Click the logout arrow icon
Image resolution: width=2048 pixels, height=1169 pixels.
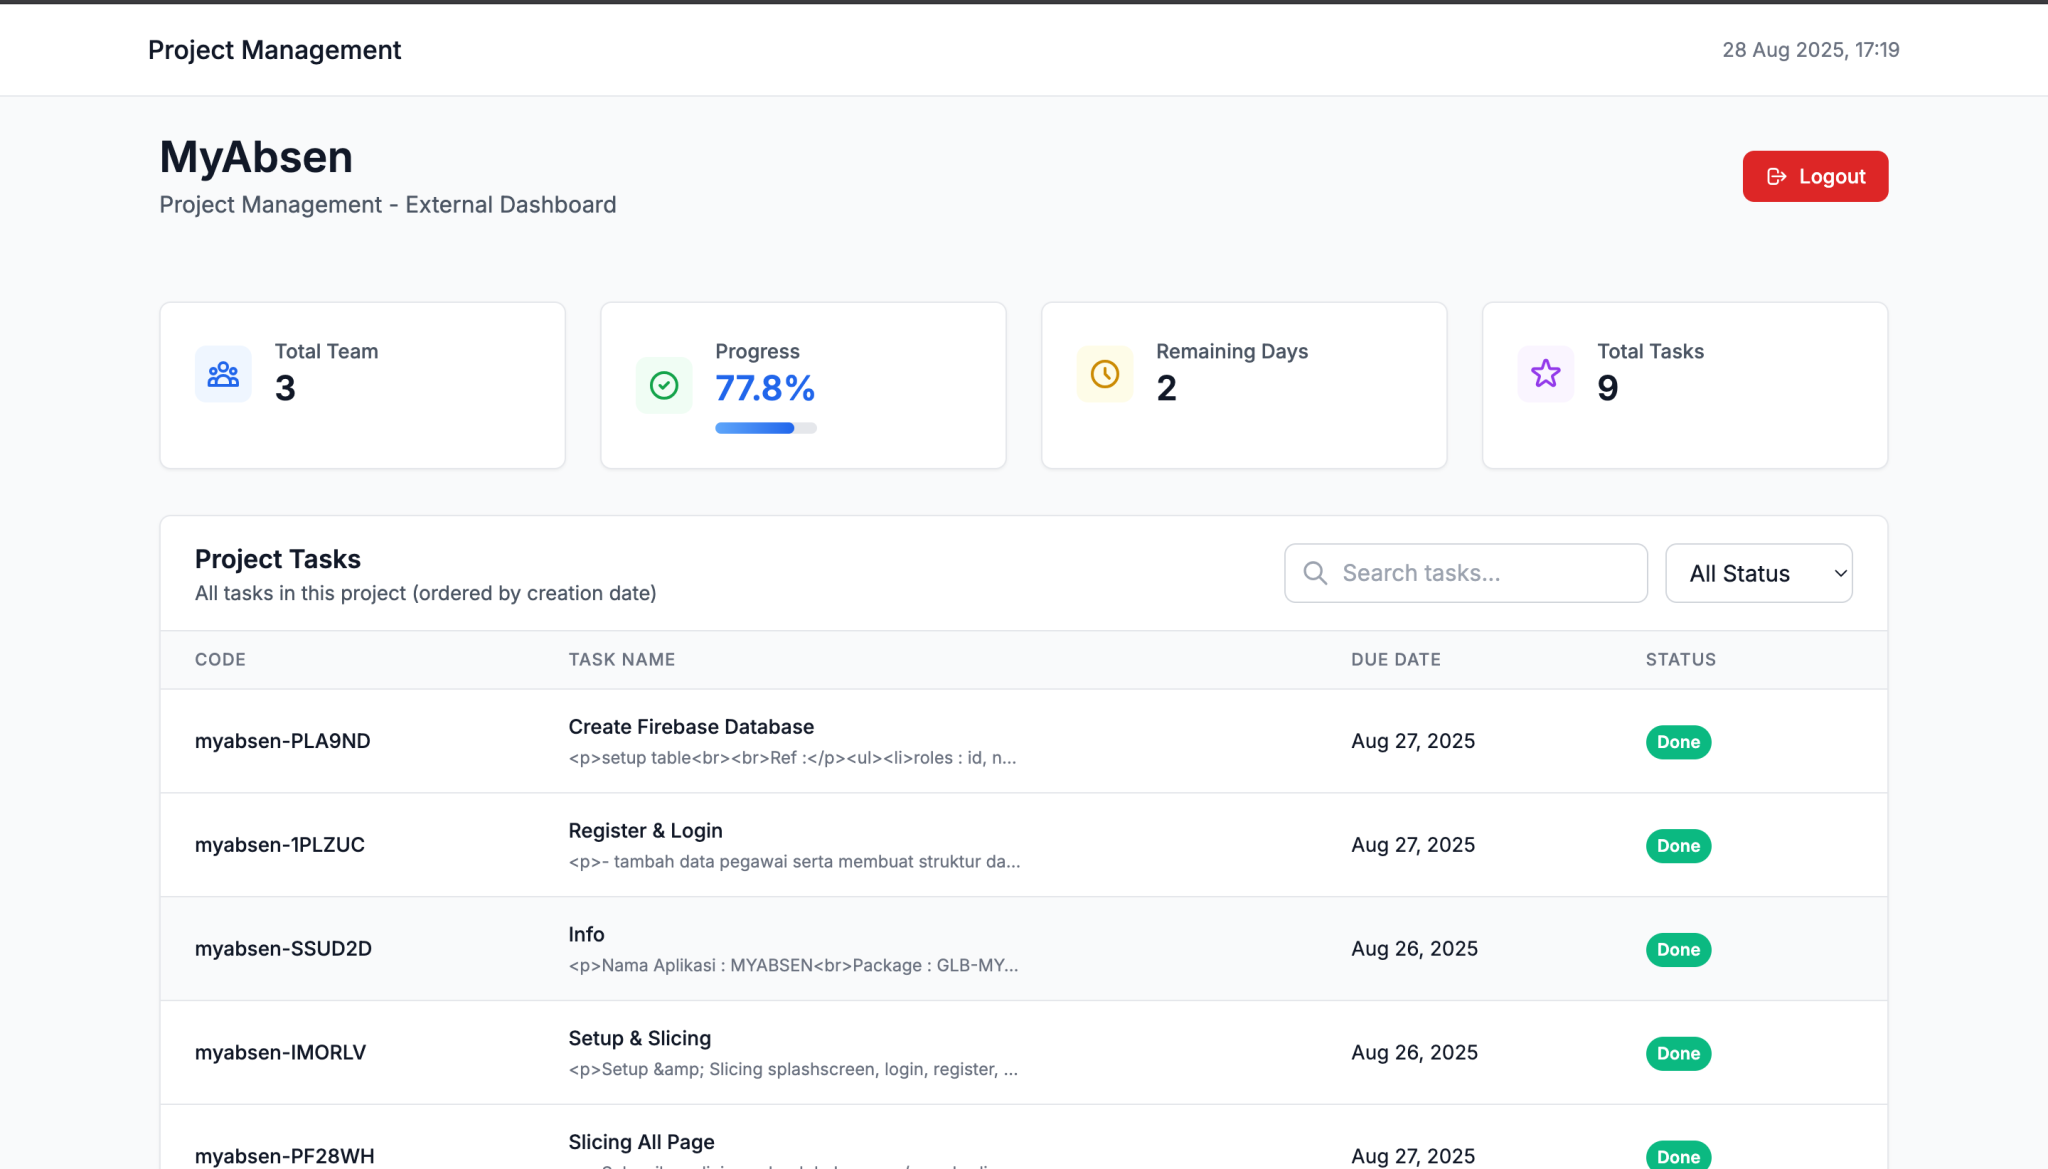coord(1777,176)
